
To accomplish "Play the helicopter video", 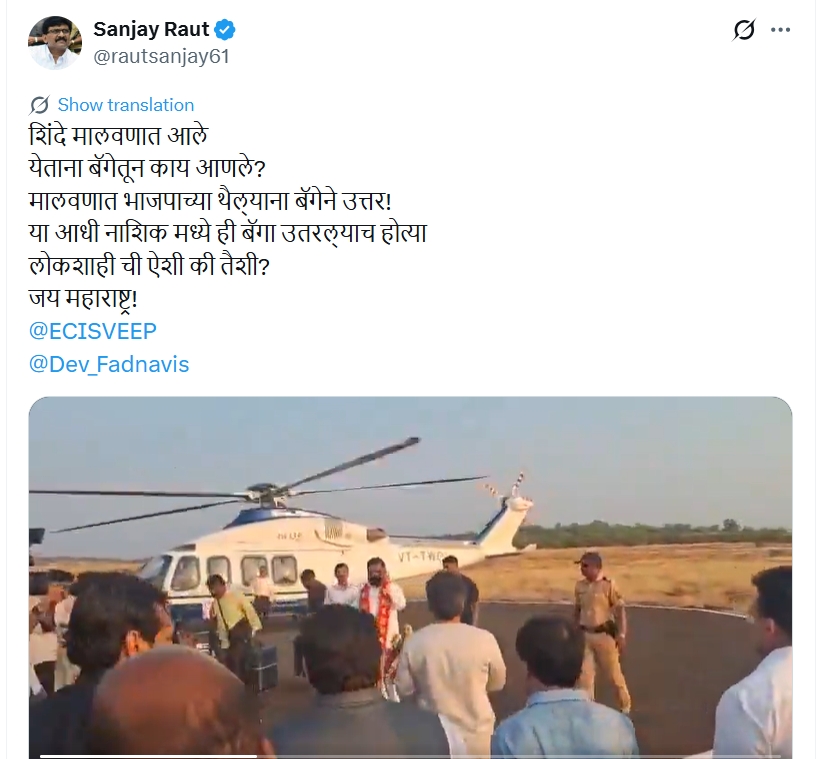I will click(410, 578).
